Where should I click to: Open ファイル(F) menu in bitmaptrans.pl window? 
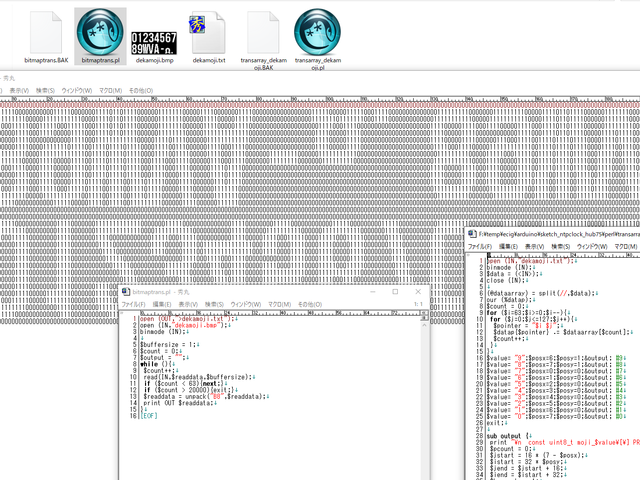click(134, 304)
